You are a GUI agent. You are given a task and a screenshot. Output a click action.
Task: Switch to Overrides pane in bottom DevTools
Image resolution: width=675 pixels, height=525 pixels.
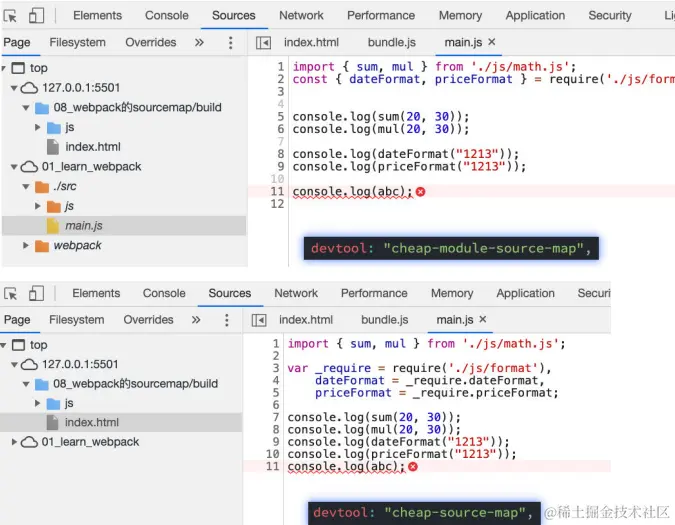tap(149, 320)
